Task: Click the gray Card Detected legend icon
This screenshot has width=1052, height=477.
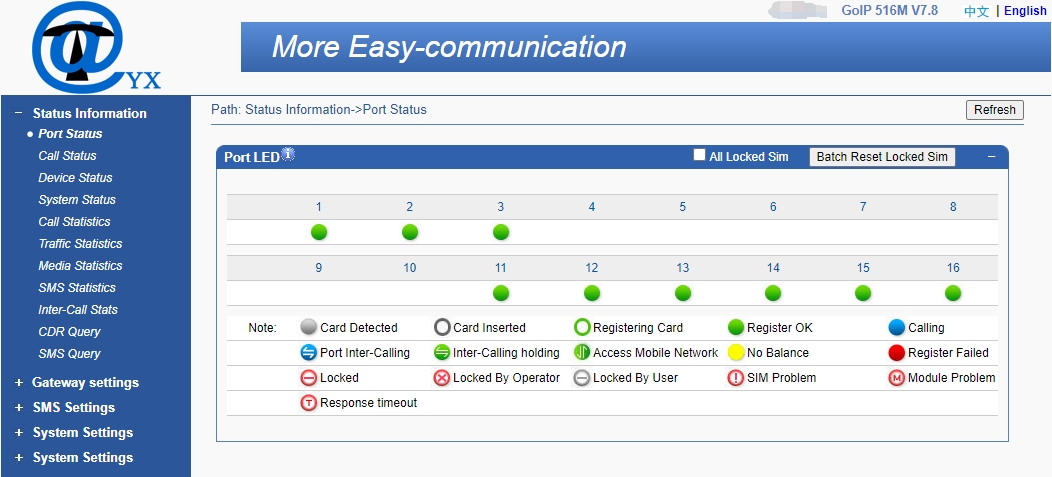Action: click(x=308, y=327)
